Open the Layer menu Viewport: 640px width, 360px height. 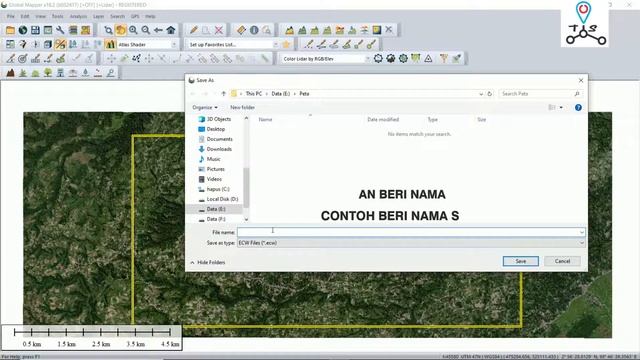[x=98, y=16]
